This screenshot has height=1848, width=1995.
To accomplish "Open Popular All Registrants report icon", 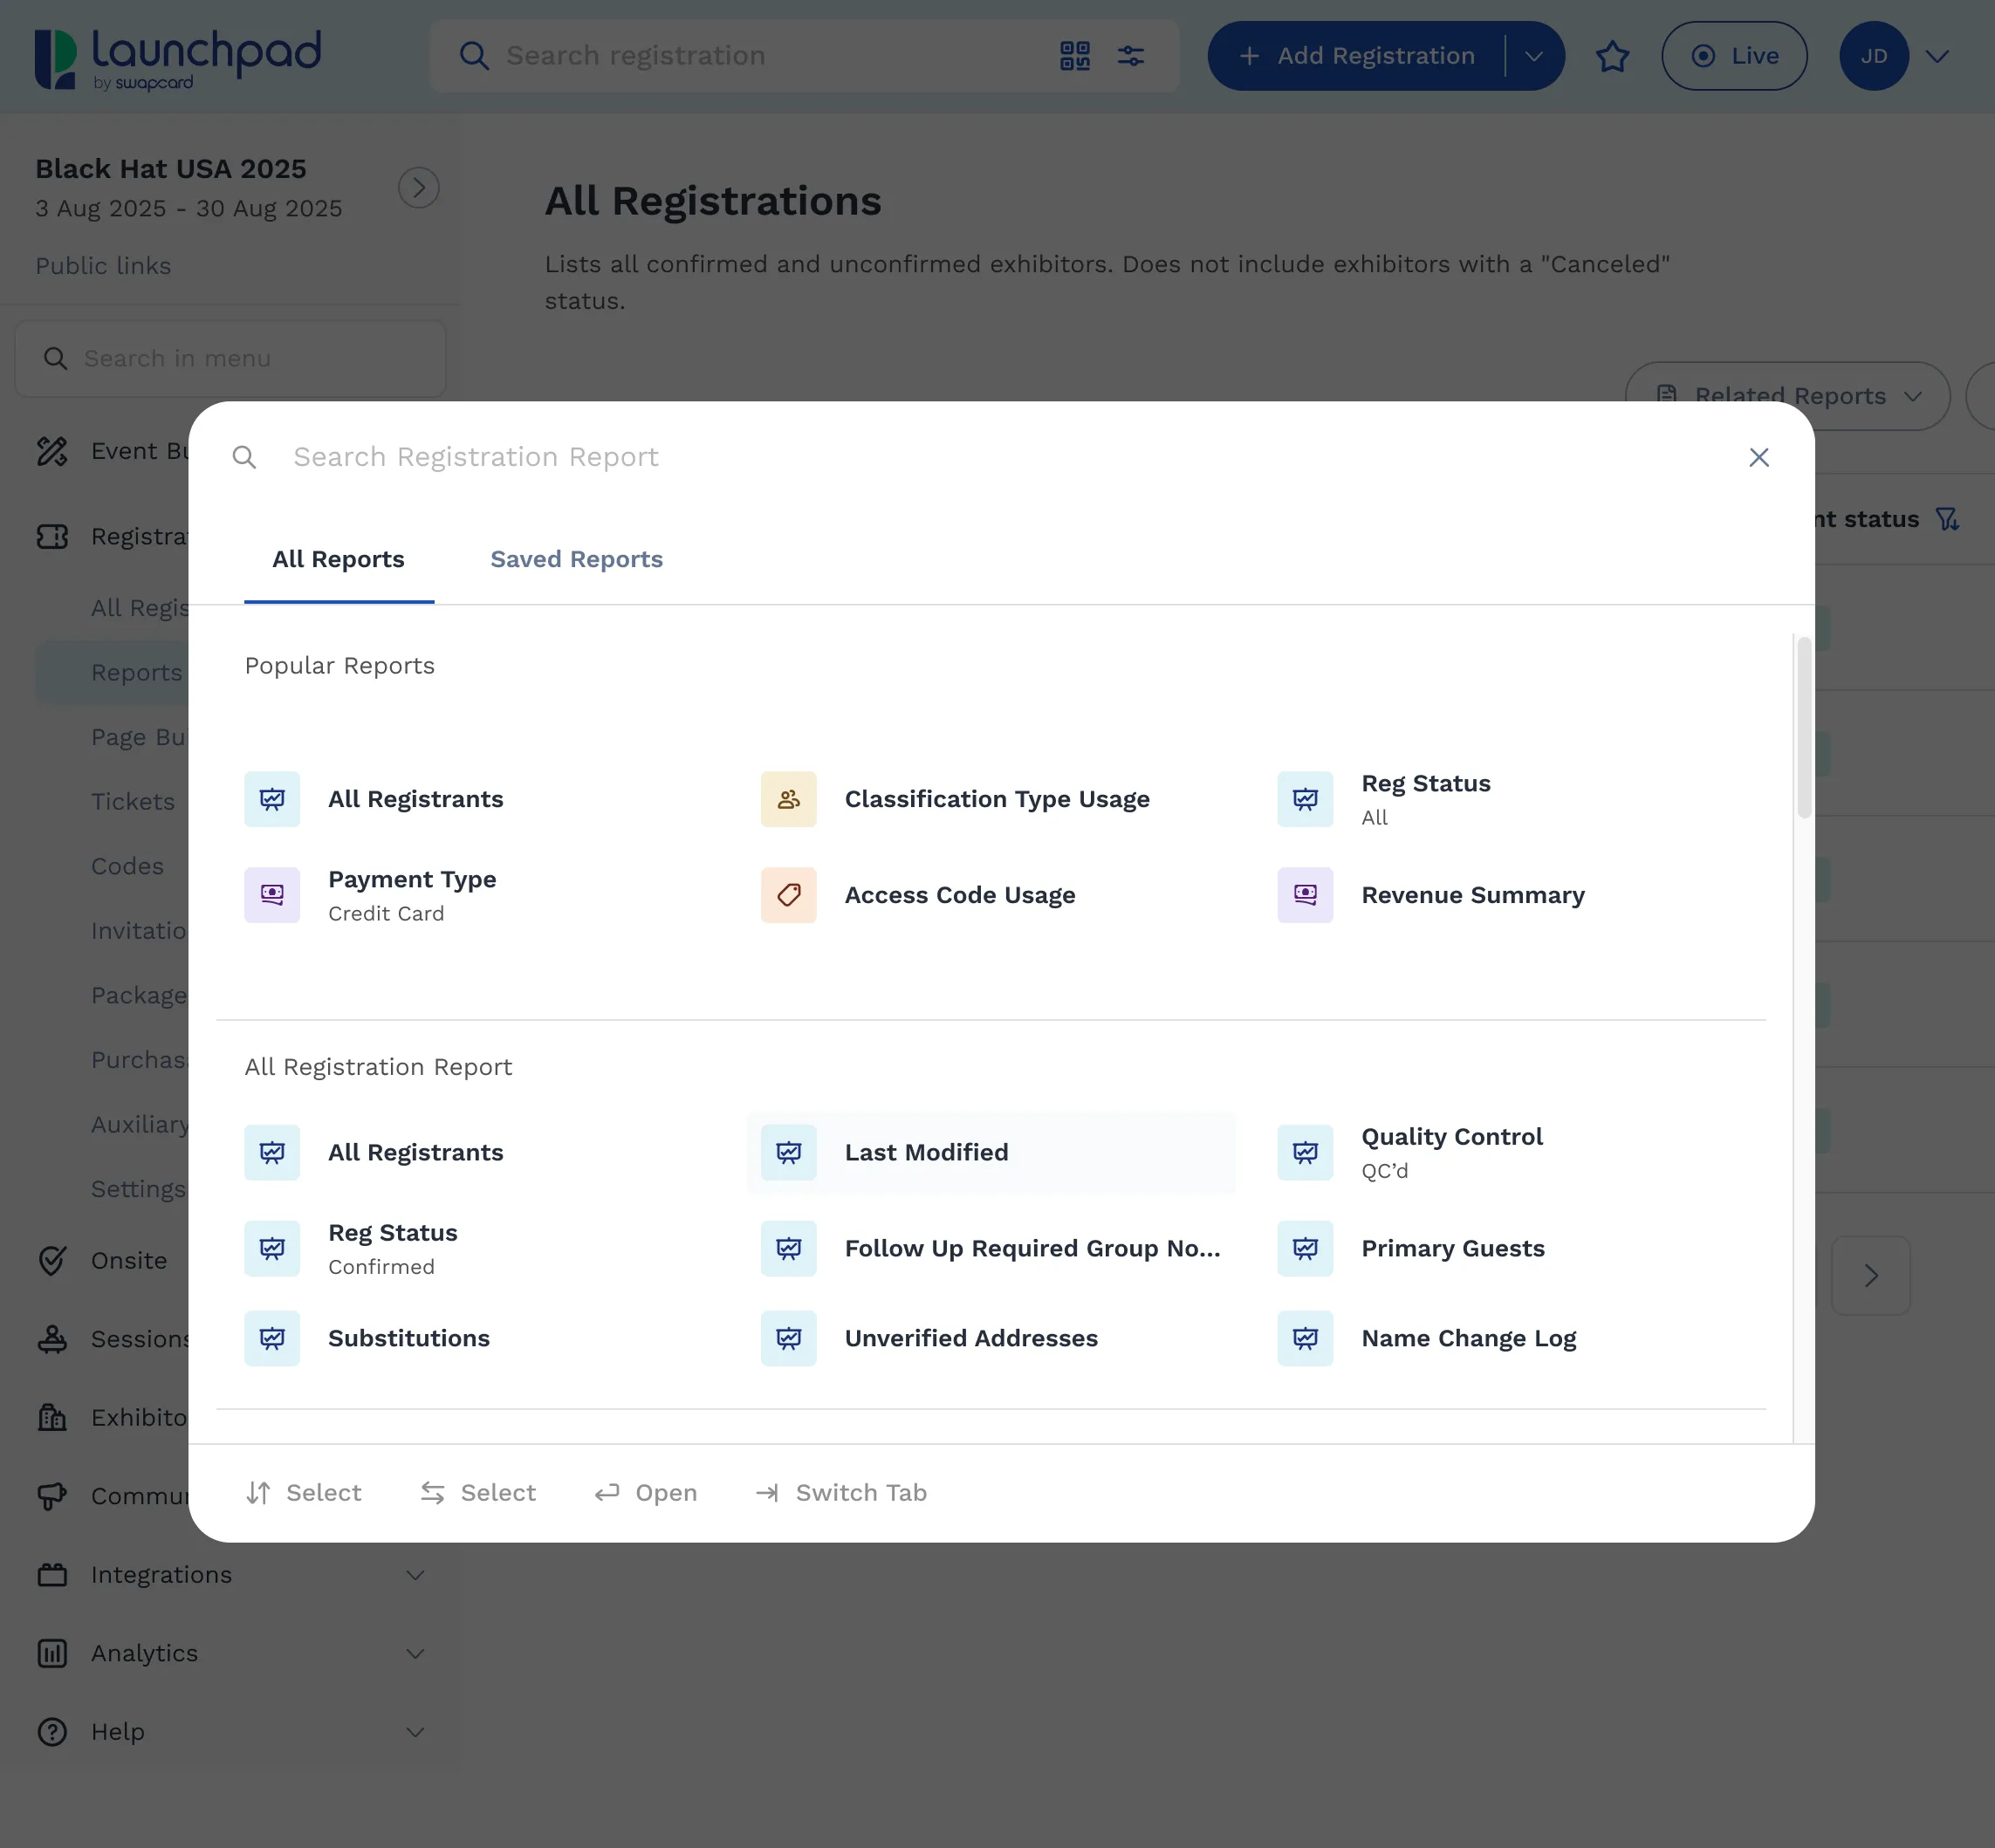I will pos(272,799).
